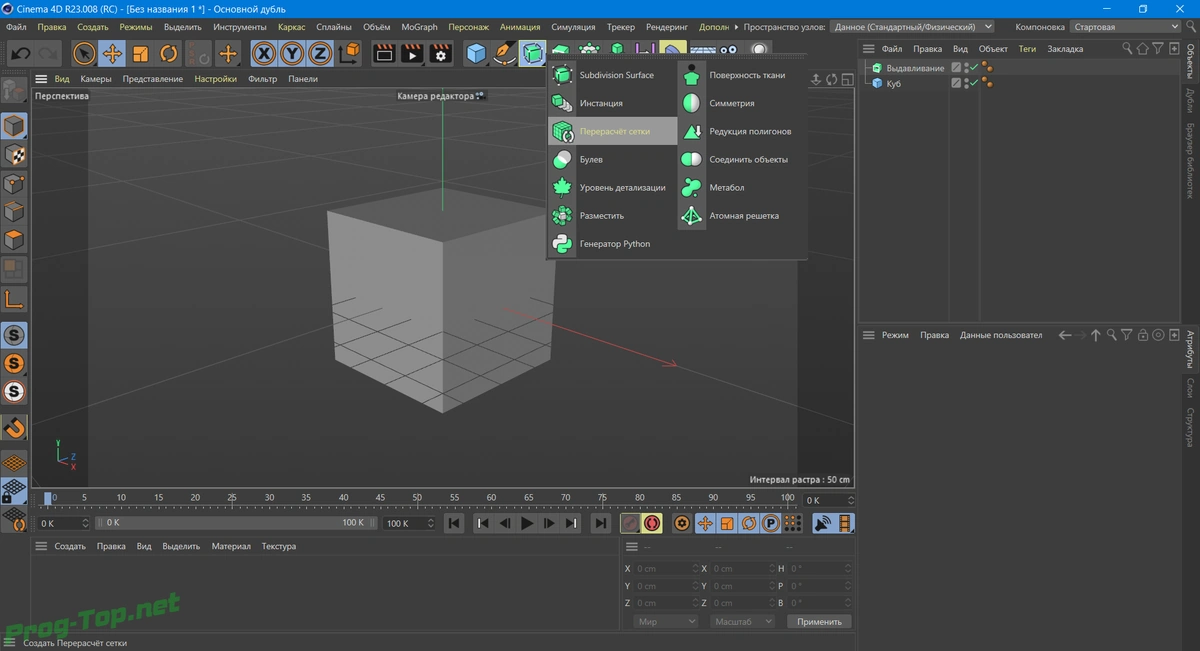Select Уровень детализации generator

(x=612, y=187)
